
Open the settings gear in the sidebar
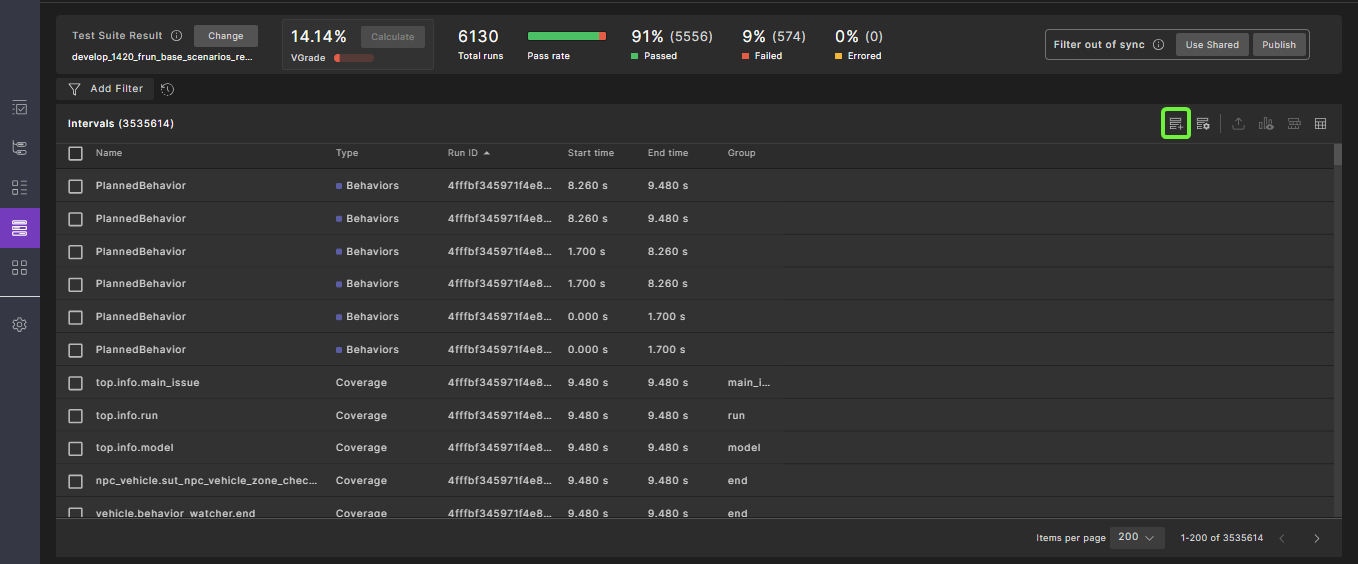[x=19, y=325]
